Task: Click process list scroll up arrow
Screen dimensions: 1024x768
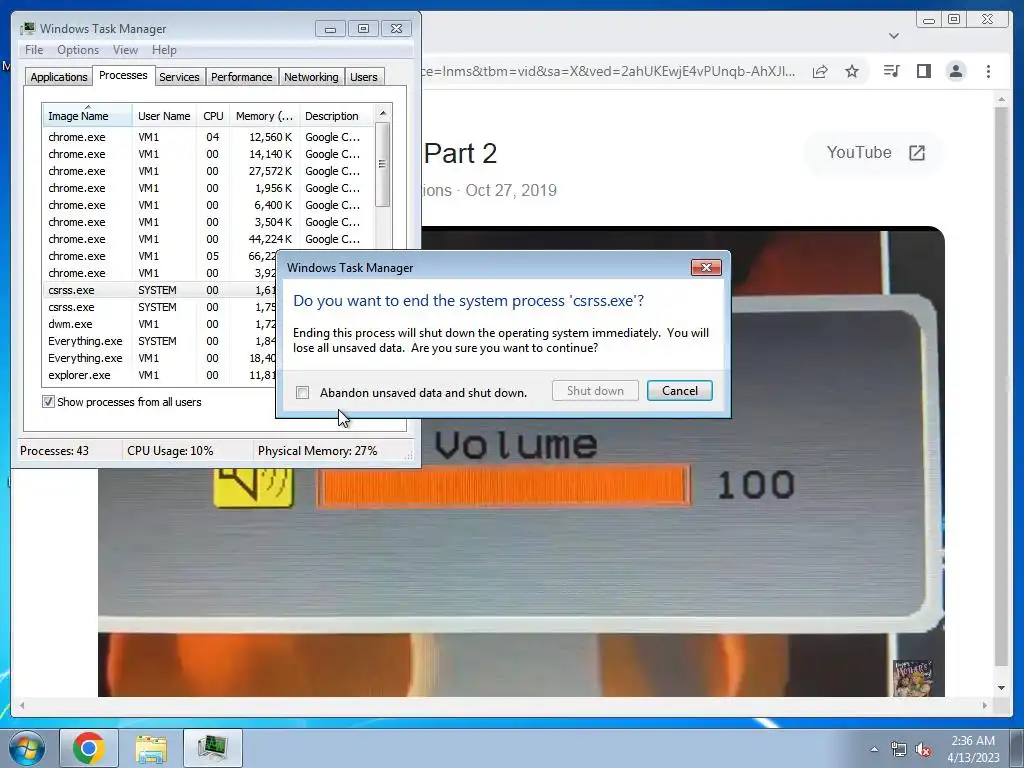Action: [x=383, y=113]
